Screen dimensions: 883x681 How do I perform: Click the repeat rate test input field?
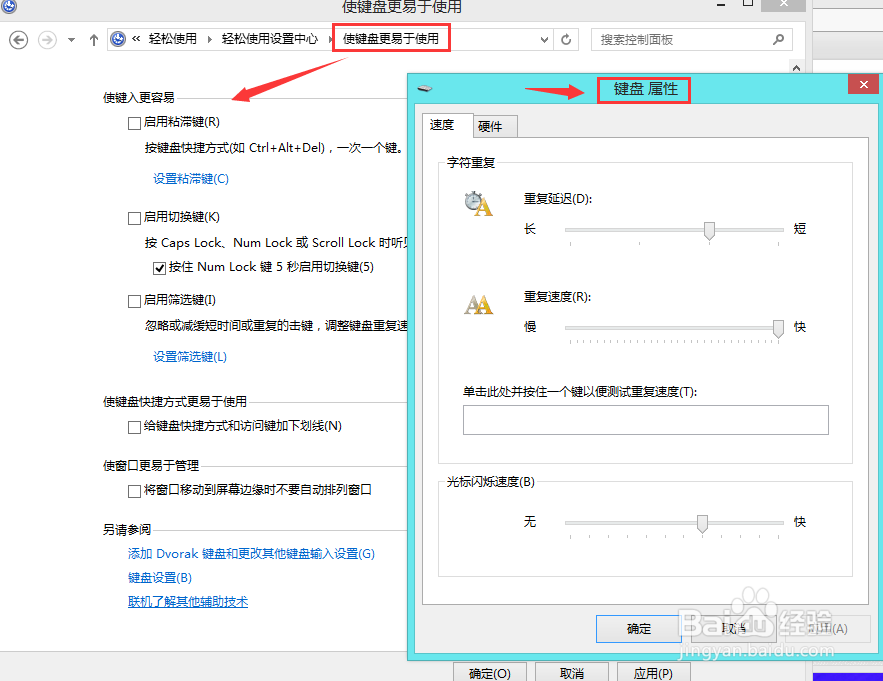point(645,419)
